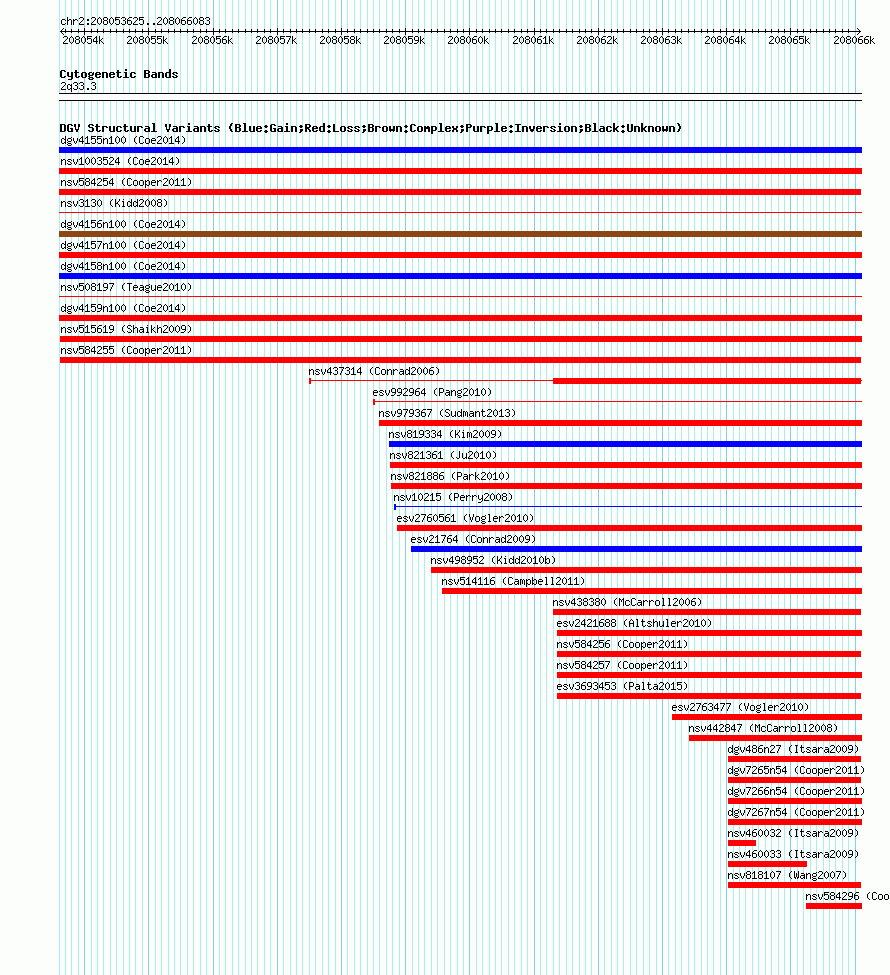
Task: Open nsv514116 (Campbell2011) variant
Action: pos(514,581)
